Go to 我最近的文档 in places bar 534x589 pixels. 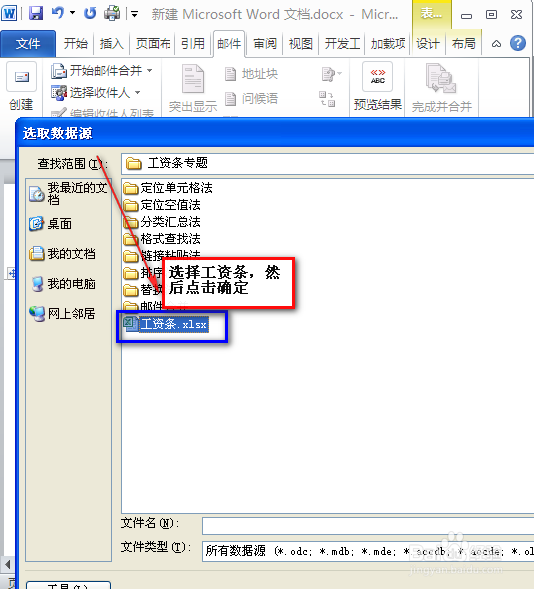pyautogui.click(x=69, y=193)
